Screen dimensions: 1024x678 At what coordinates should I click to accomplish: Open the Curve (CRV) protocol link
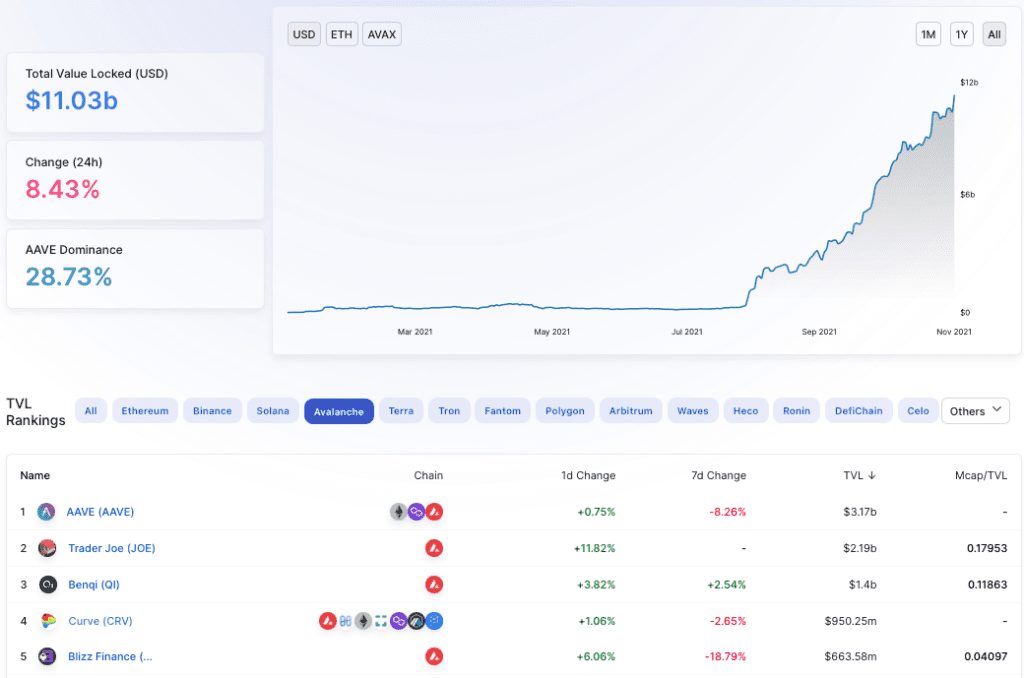[x=100, y=621]
